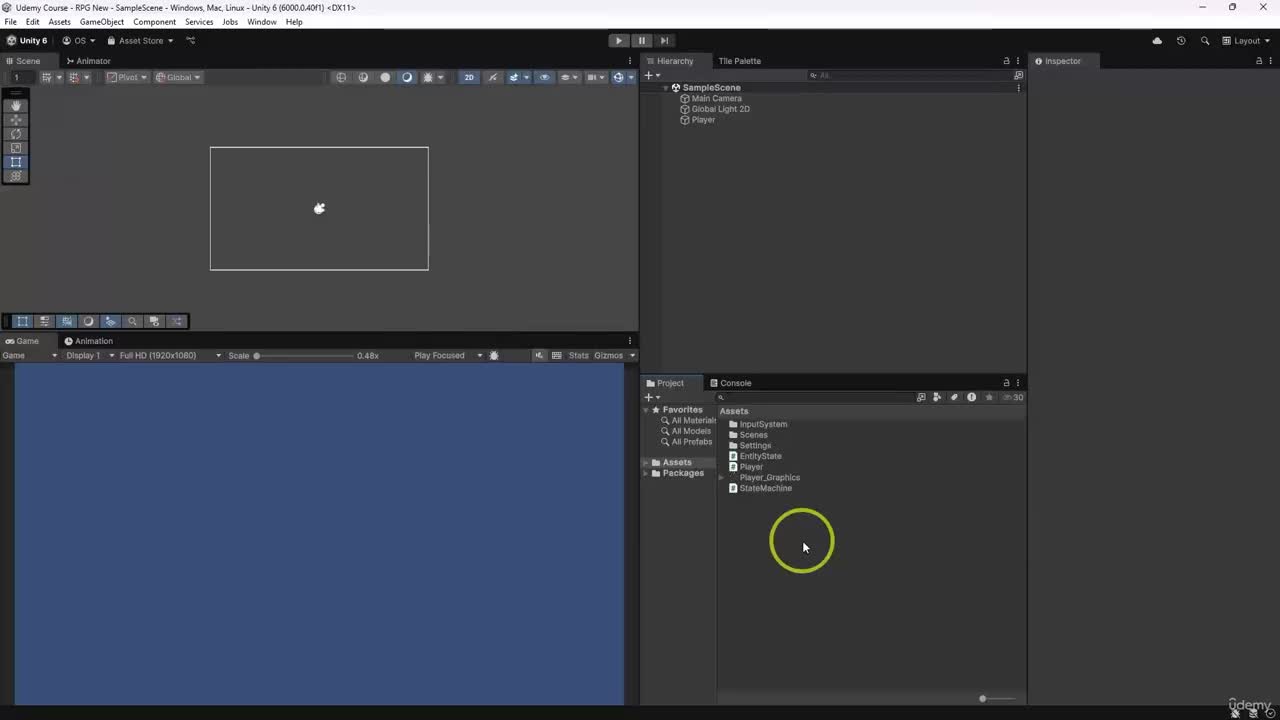Click the Pause button
Viewport: 1280px width, 720px height.
[x=642, y=41]
